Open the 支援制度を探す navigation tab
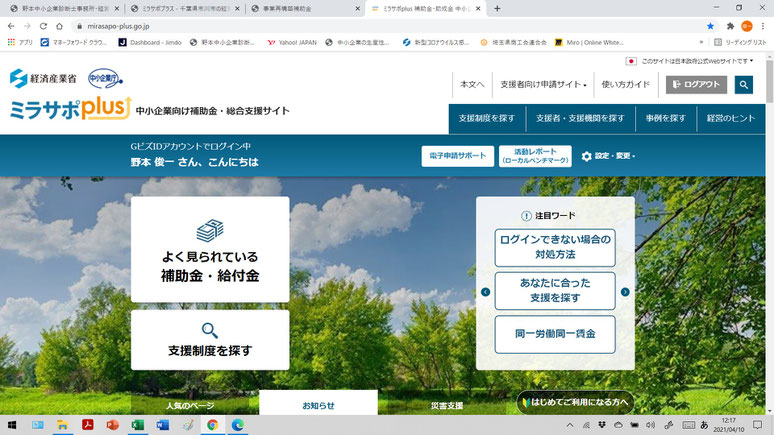Viewport: 774px width, 435px height. tap(487, 119)
